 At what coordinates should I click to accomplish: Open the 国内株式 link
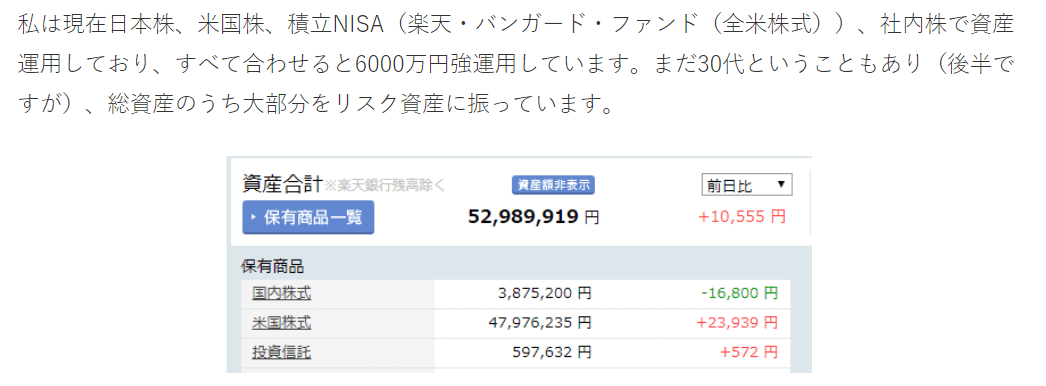[x=282, y=293]
